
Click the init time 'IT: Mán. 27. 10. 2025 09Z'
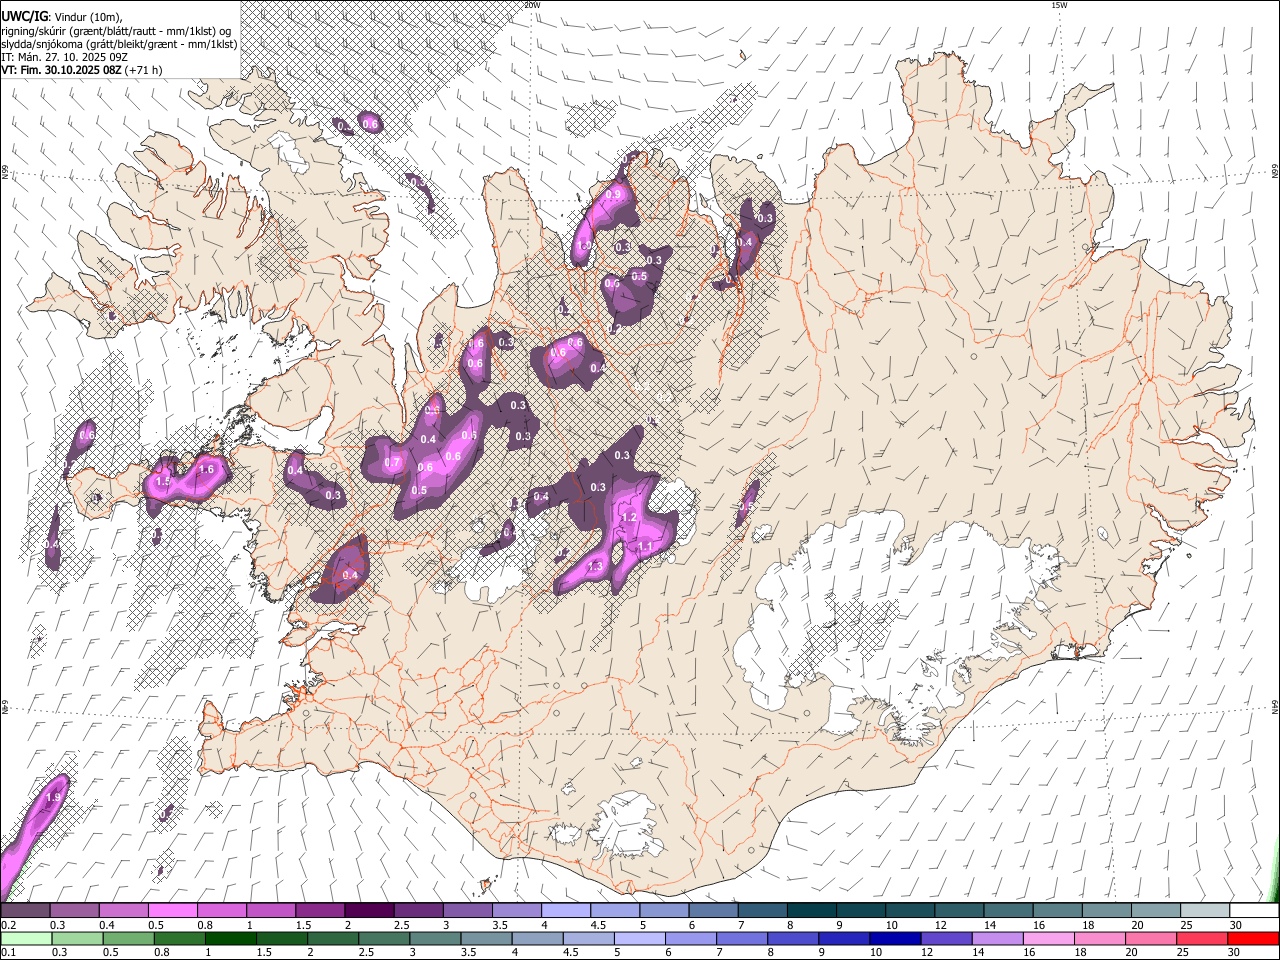(64, 57)
